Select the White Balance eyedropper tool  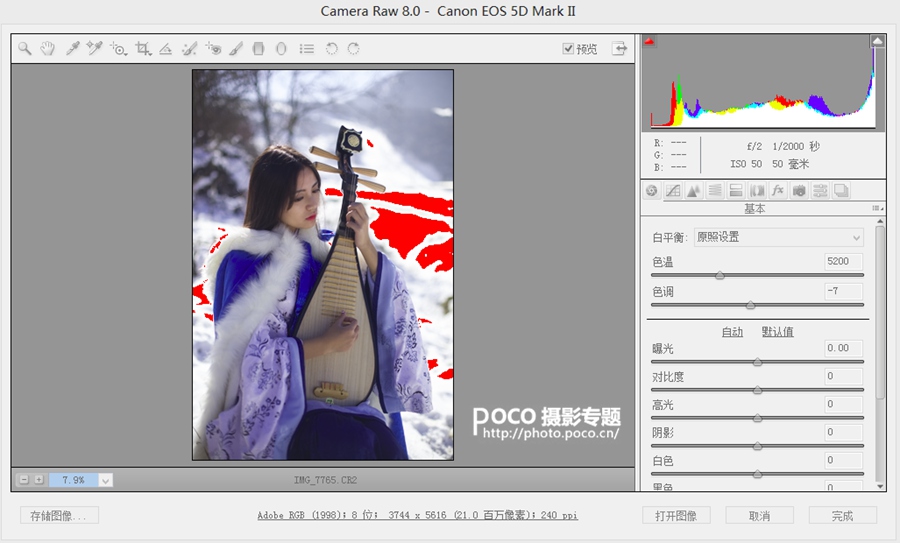coord(72,49)
